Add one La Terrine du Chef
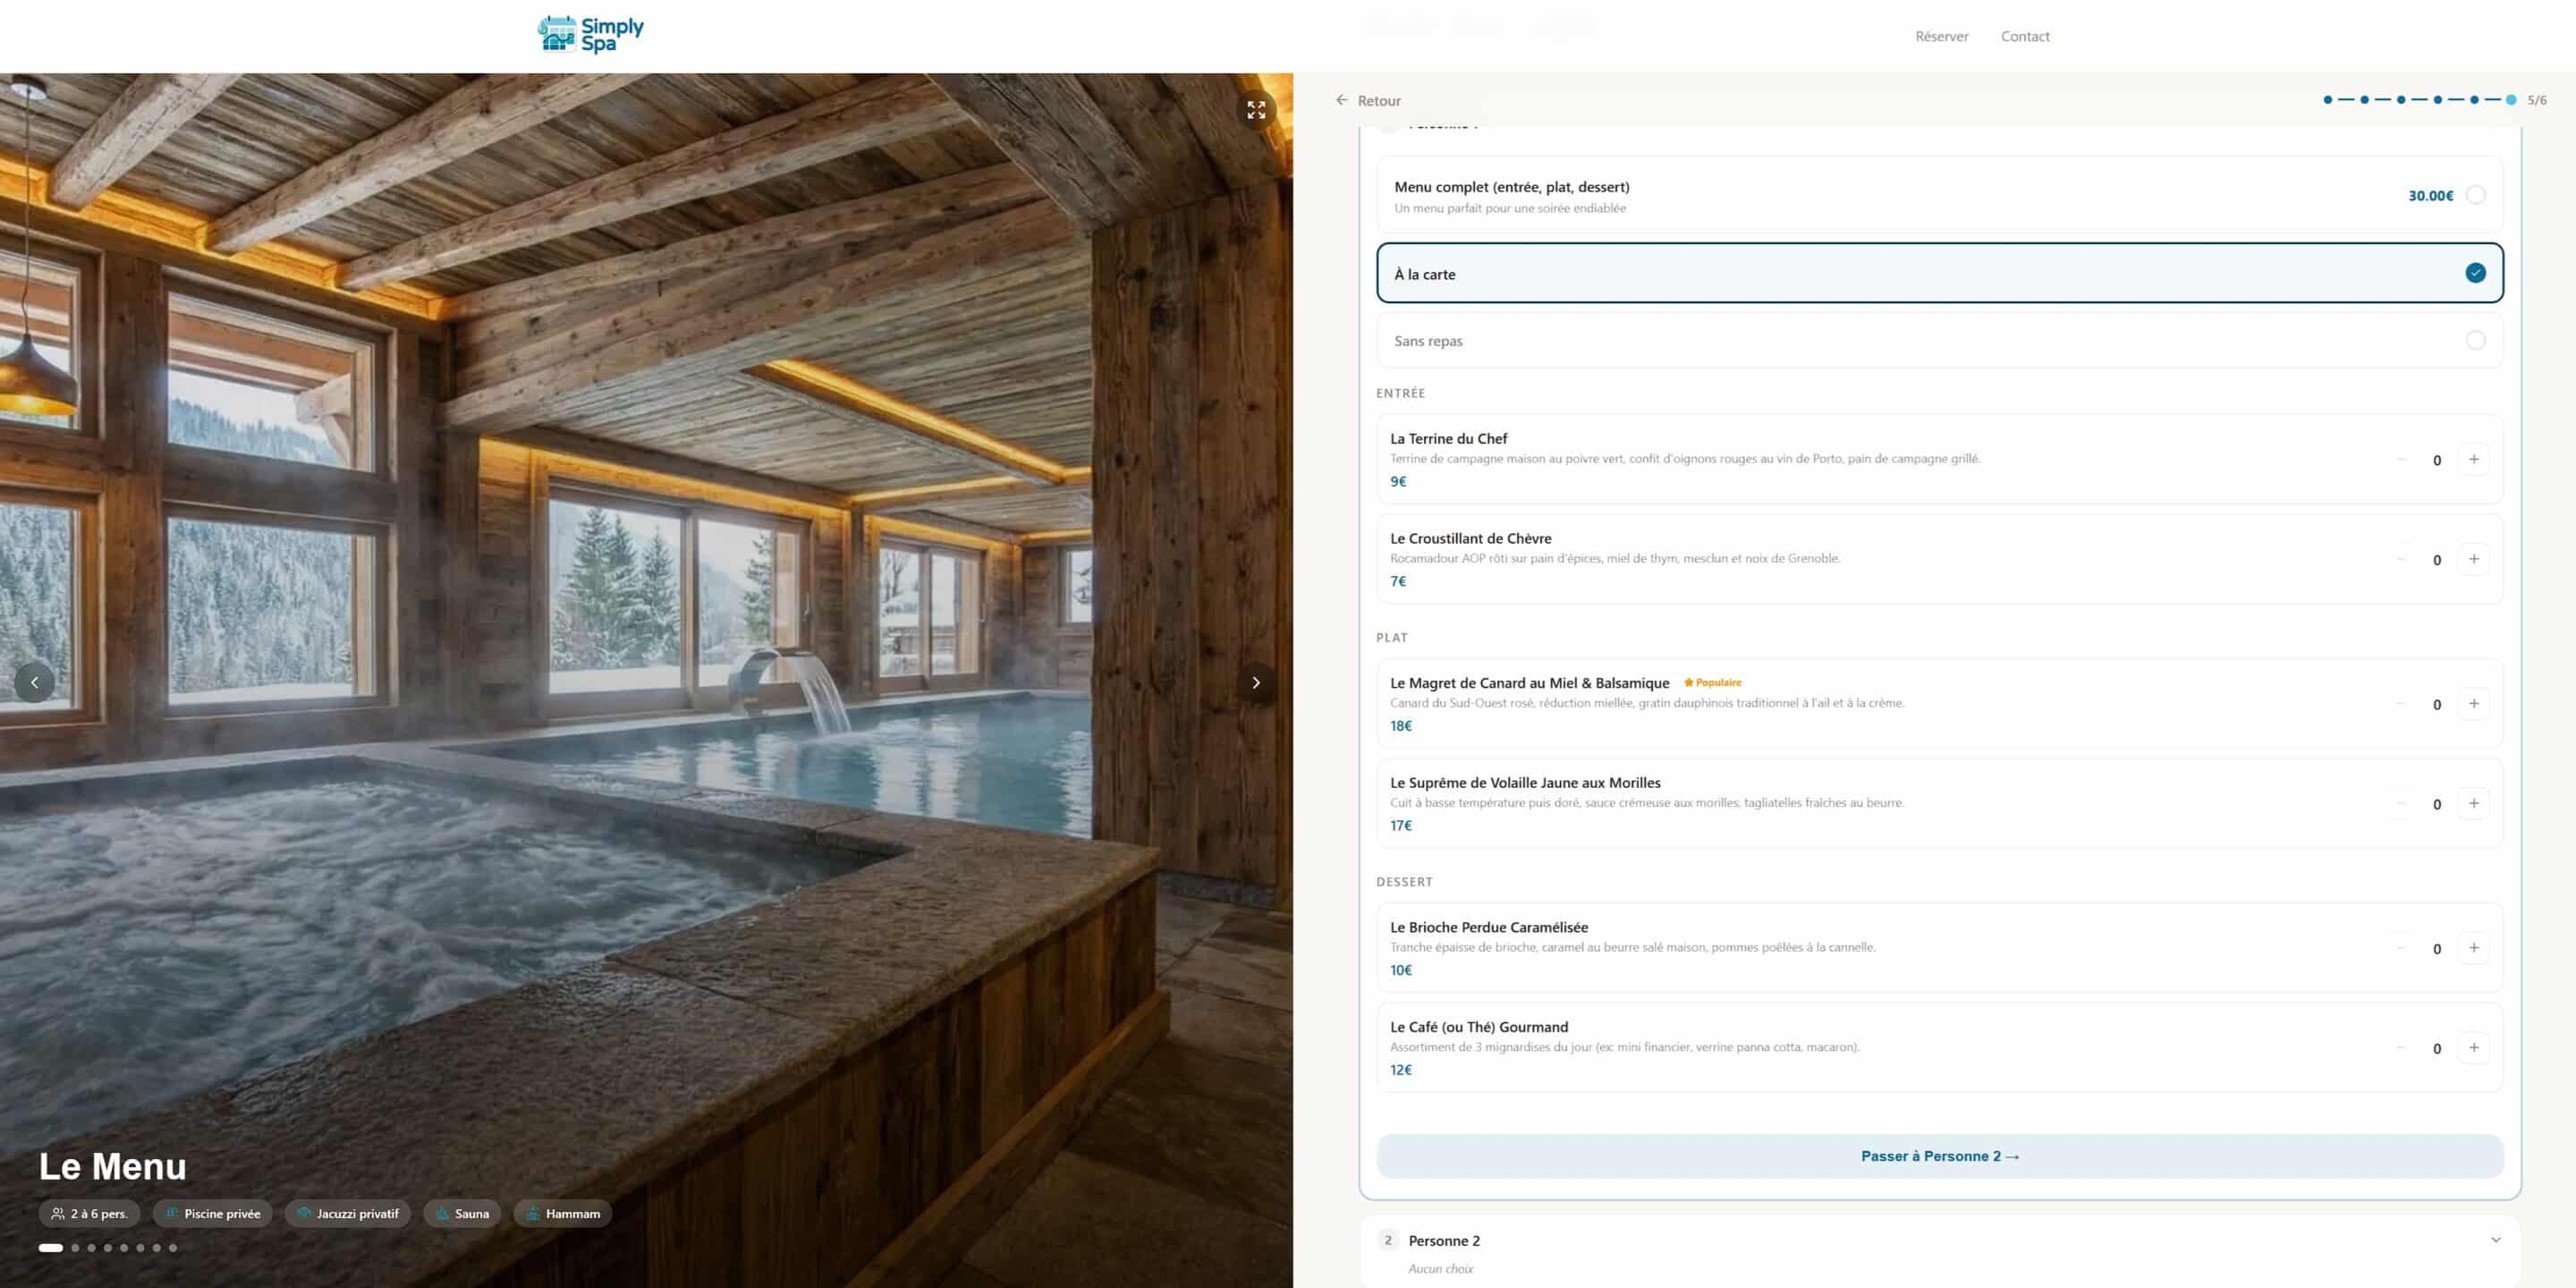Image resolution: width=2576 pixels, height=1288 pixels. coord(2473,460)
